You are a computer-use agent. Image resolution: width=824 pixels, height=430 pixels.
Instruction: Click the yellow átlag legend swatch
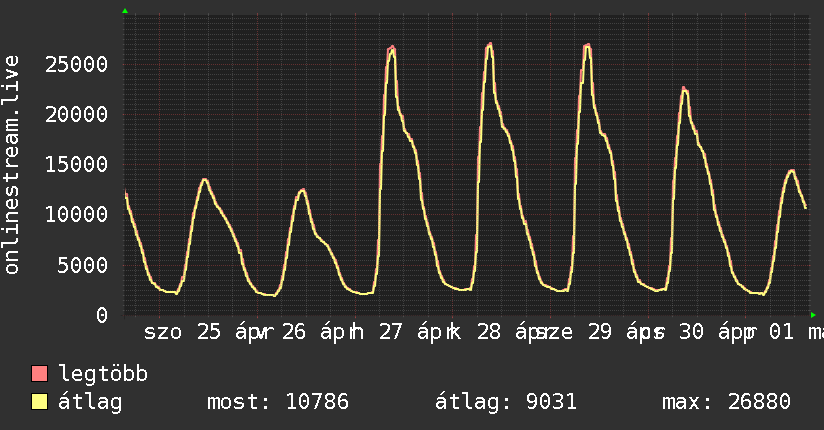pos(39,402)
